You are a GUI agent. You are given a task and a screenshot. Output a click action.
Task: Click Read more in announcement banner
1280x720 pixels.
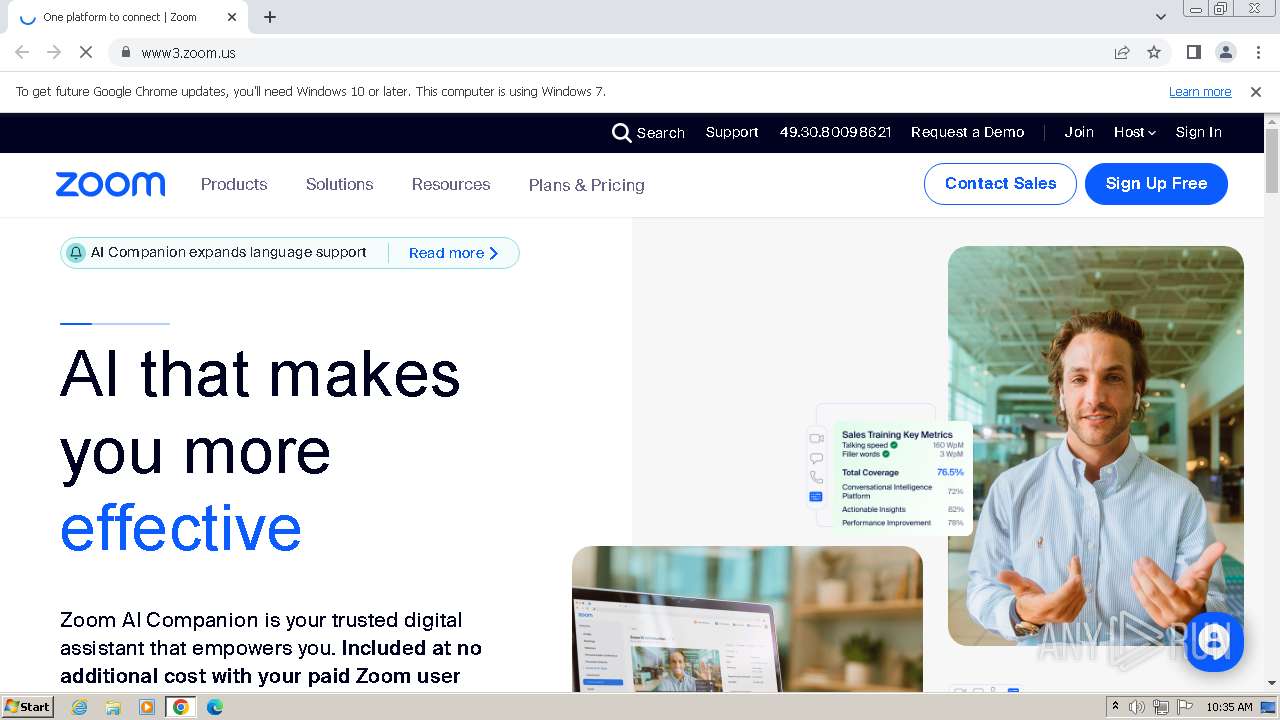point(453,253)
